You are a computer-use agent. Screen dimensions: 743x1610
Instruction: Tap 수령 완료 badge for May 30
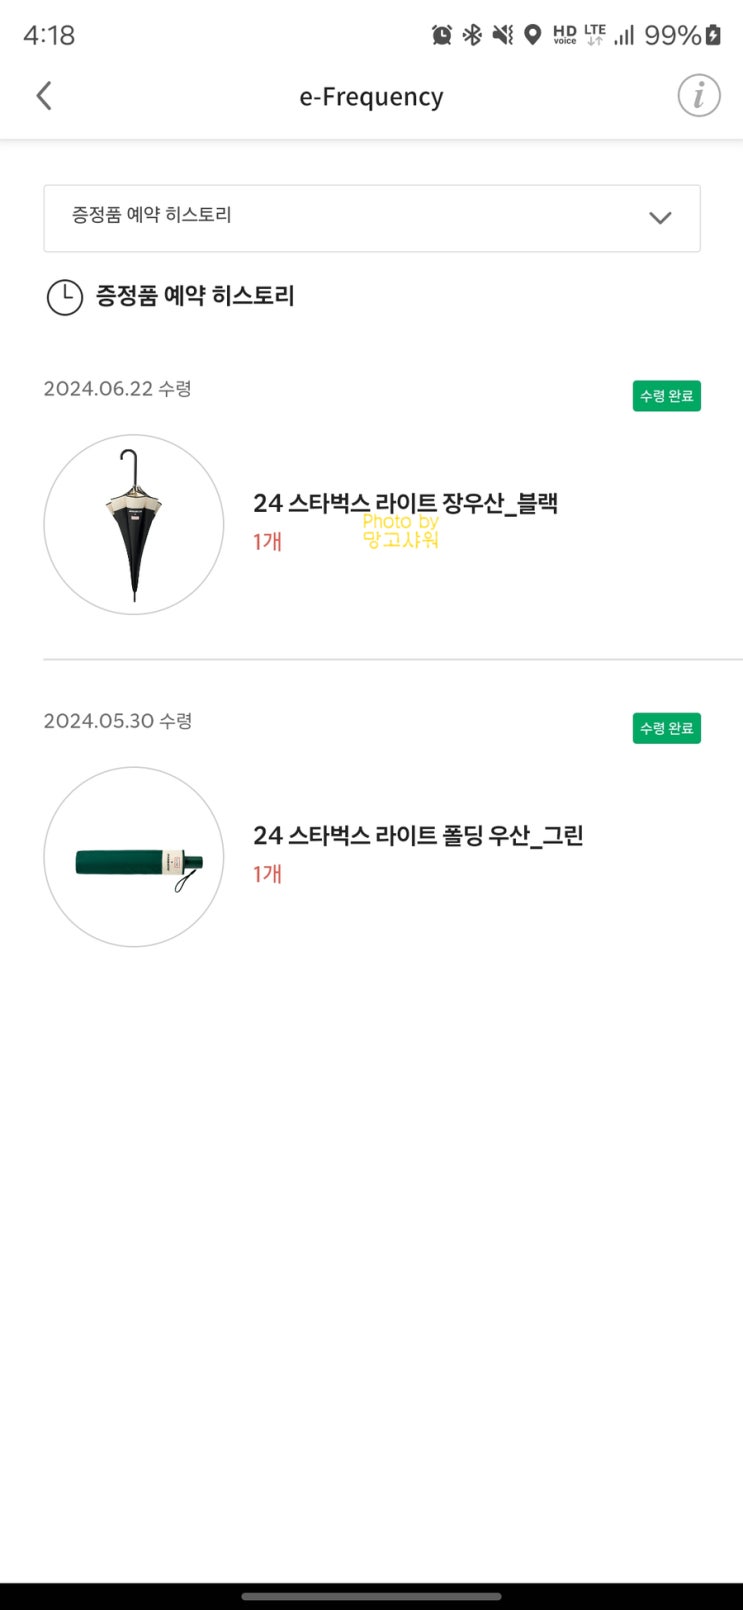pos(666,728)
